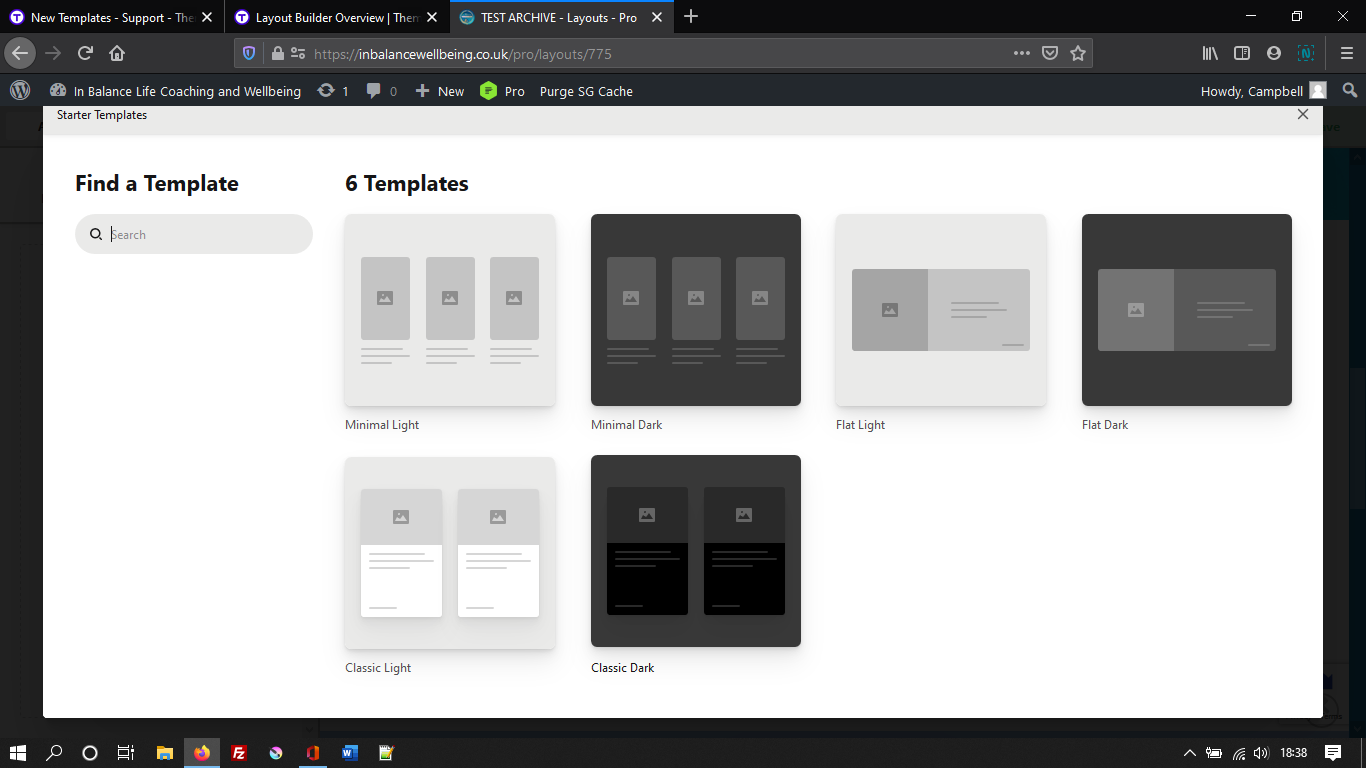Click the 'Find a Template' heading
This screenshot has height=768, width=1366.
click(x=157, y=184)
